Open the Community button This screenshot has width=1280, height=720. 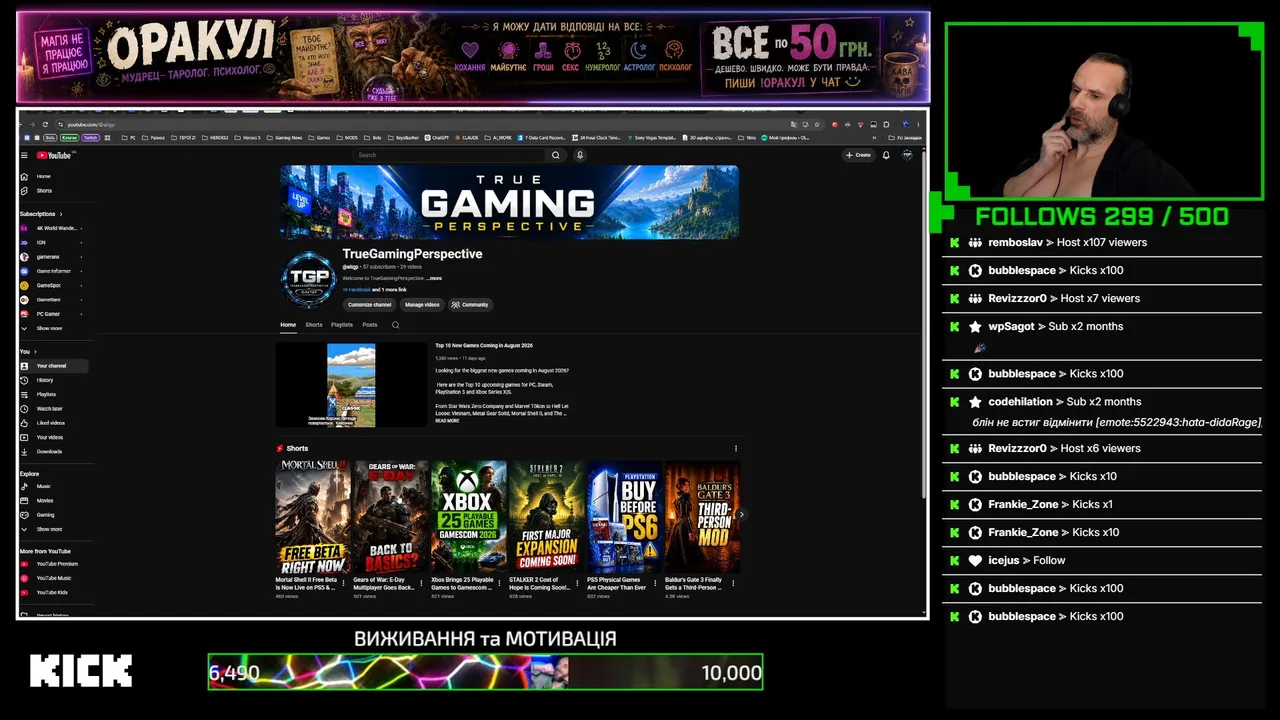pyautogui.click(x=470, y=305)
